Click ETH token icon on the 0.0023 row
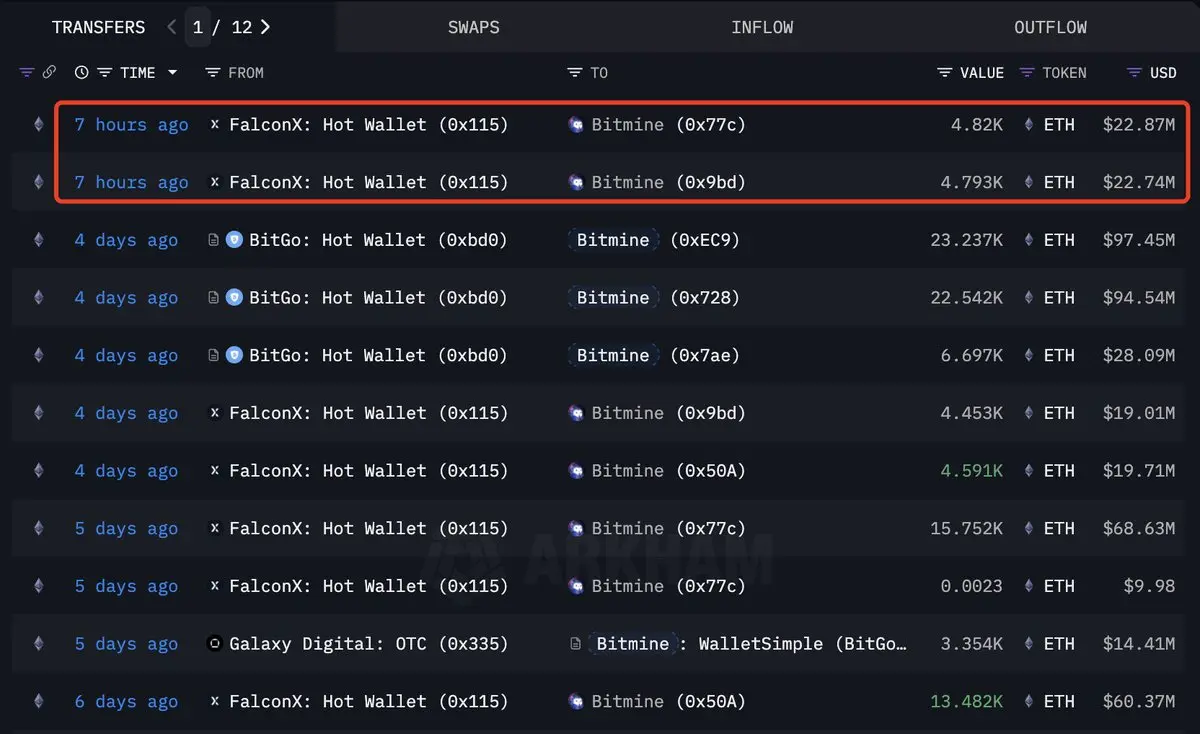1200x734 pixels. (1029, 586)
